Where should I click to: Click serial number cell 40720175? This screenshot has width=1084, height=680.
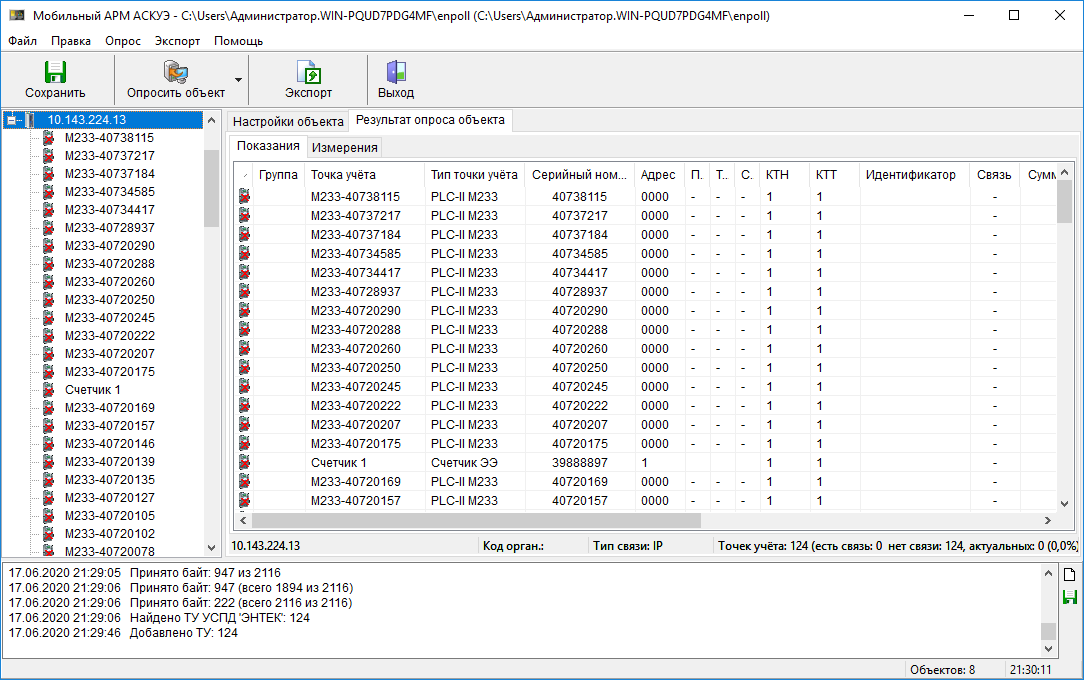click(579, 444)
